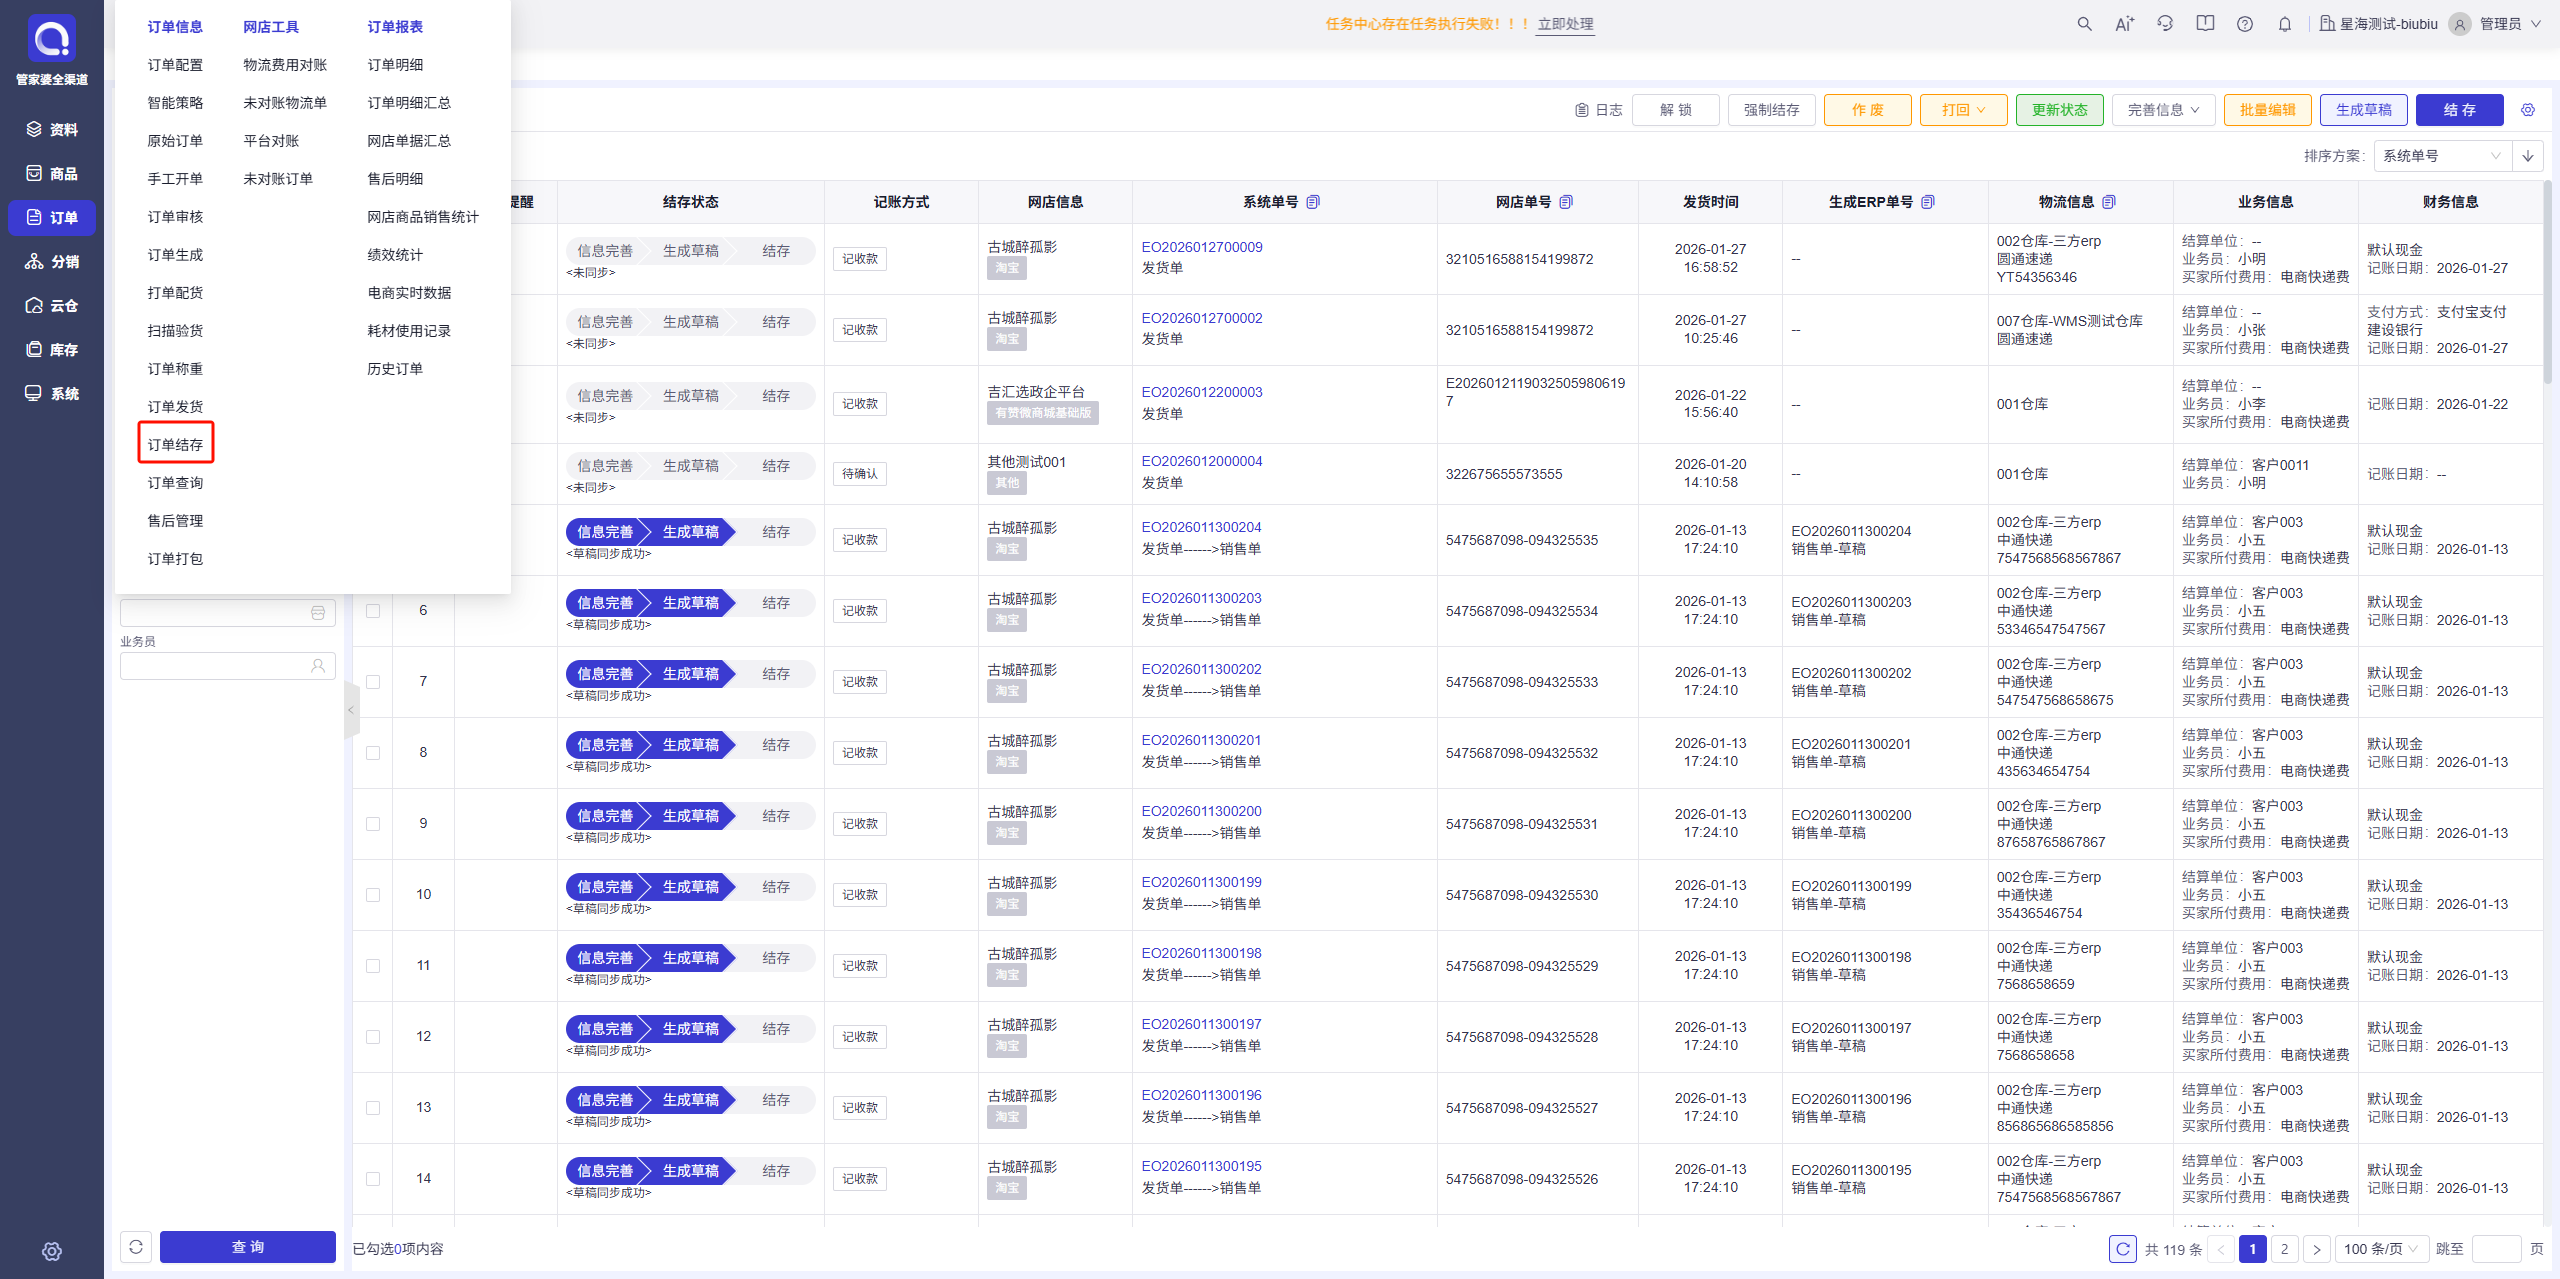Click the AI assistant icon
The height and width of the screenshot is (1279, 2560).
tap(2124, 24)
